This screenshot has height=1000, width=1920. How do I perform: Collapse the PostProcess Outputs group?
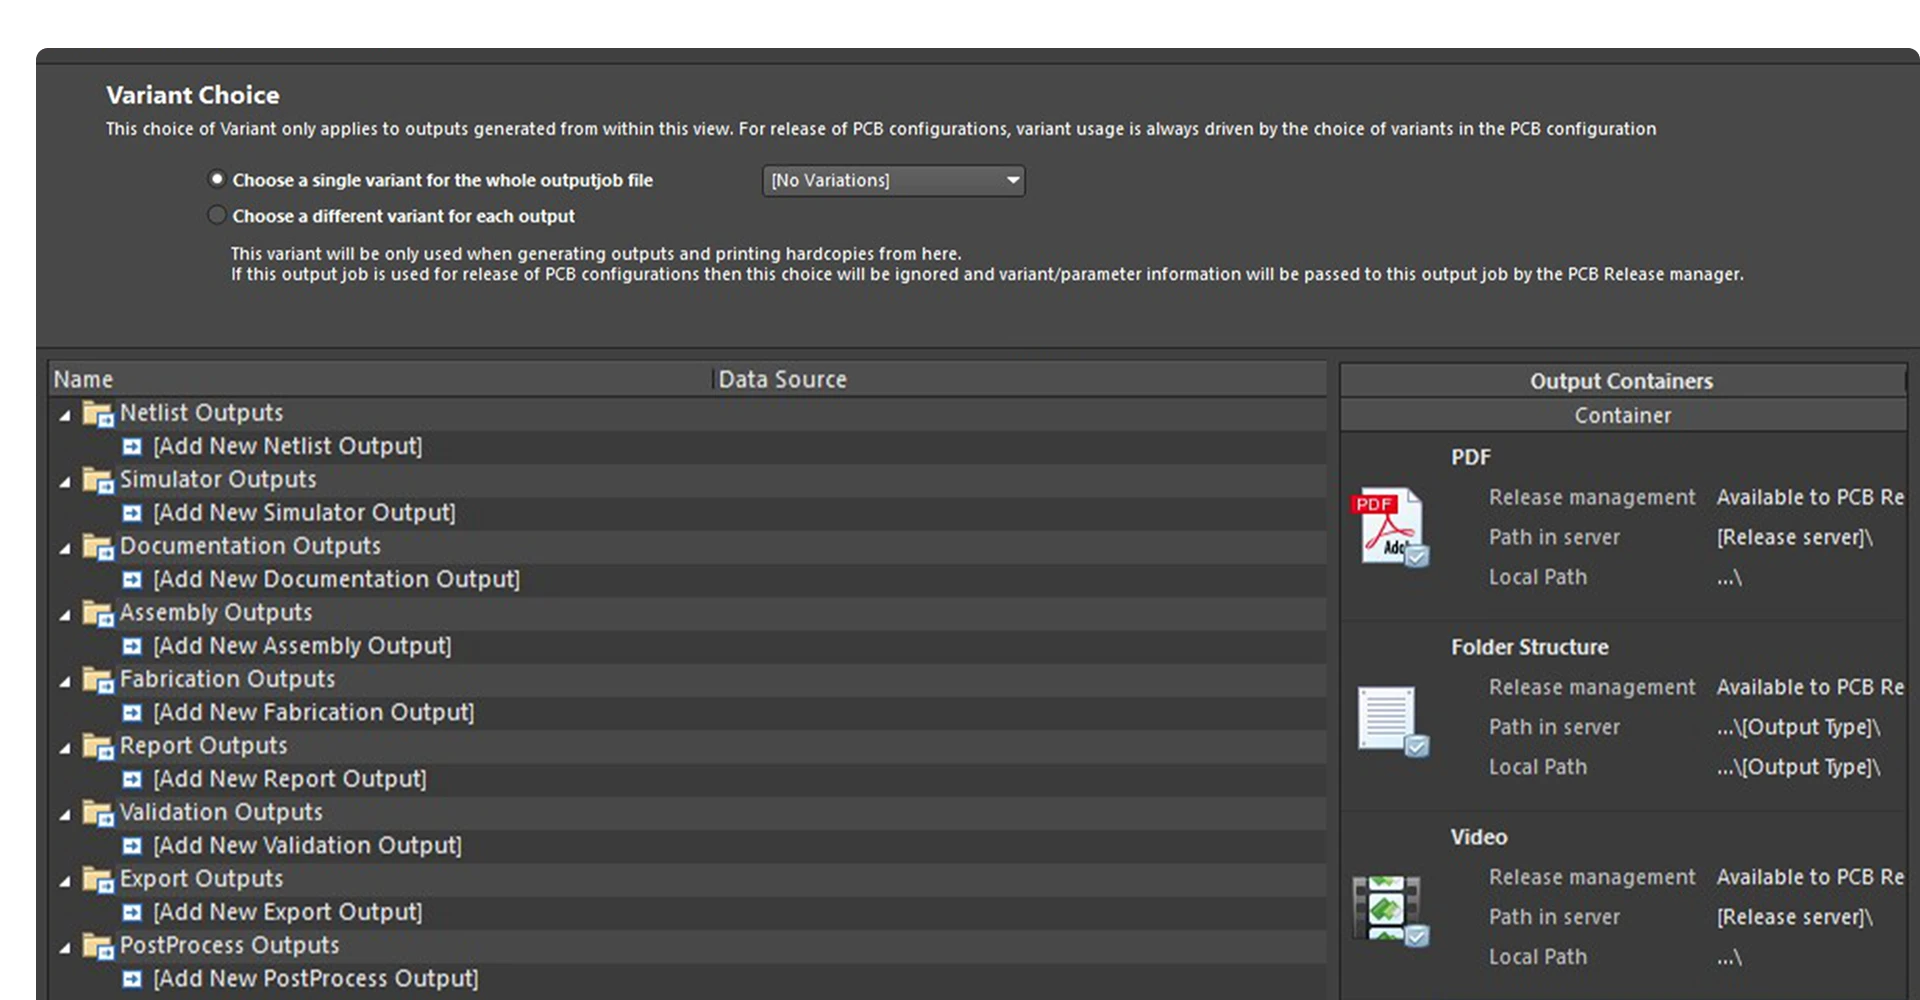65,947
